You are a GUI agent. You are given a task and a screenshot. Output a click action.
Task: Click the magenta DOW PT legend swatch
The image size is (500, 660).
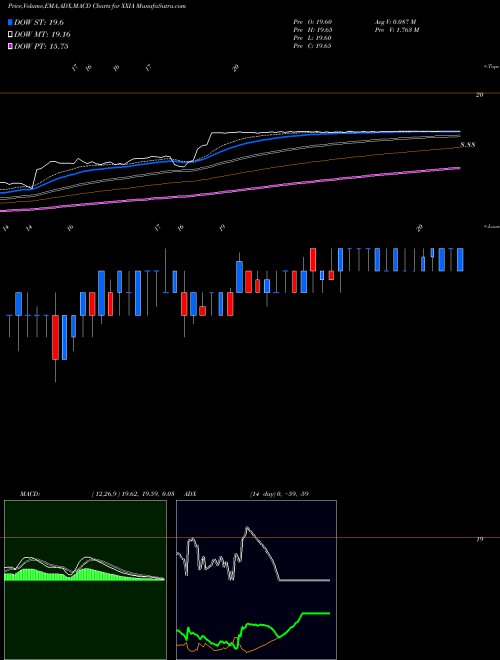coord(10,46)
